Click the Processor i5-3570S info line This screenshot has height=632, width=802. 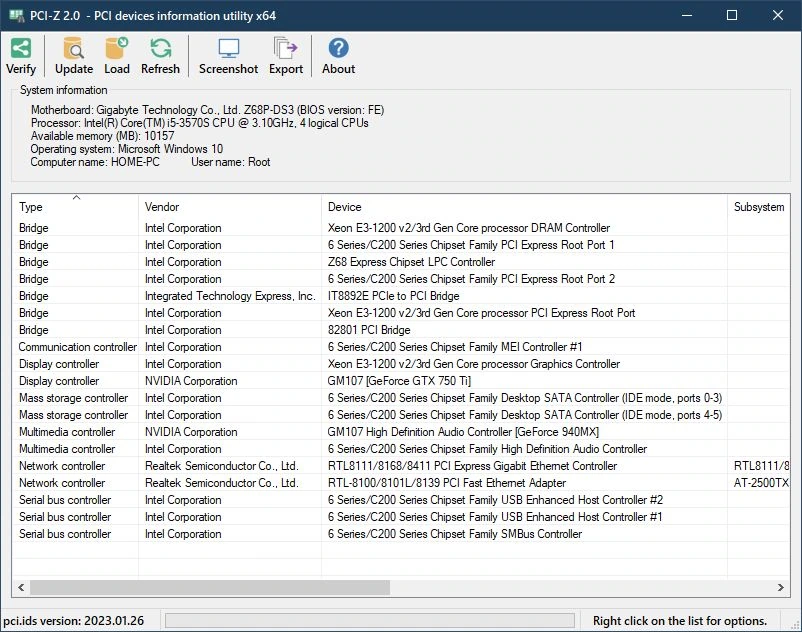click(199, 123)
